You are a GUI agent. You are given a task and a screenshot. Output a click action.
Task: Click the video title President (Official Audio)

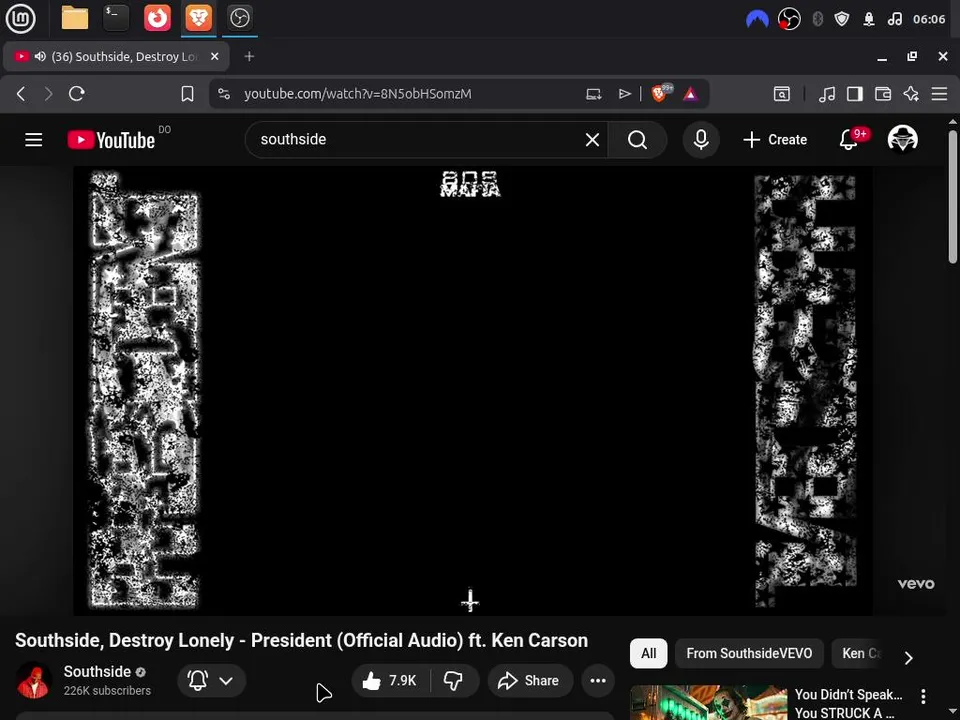click(x=301, y=640)
